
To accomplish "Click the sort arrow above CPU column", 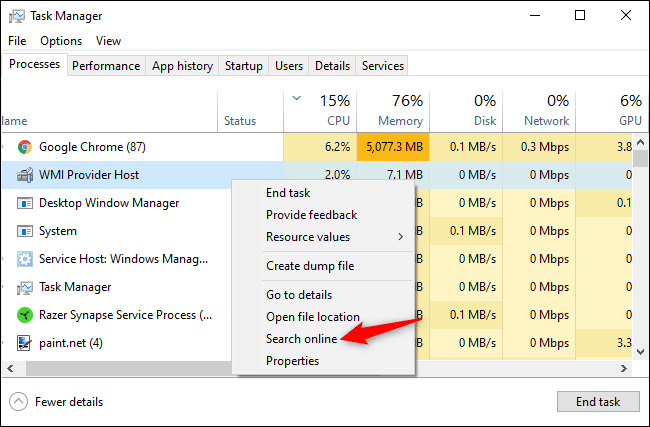I will coord(297,99).
